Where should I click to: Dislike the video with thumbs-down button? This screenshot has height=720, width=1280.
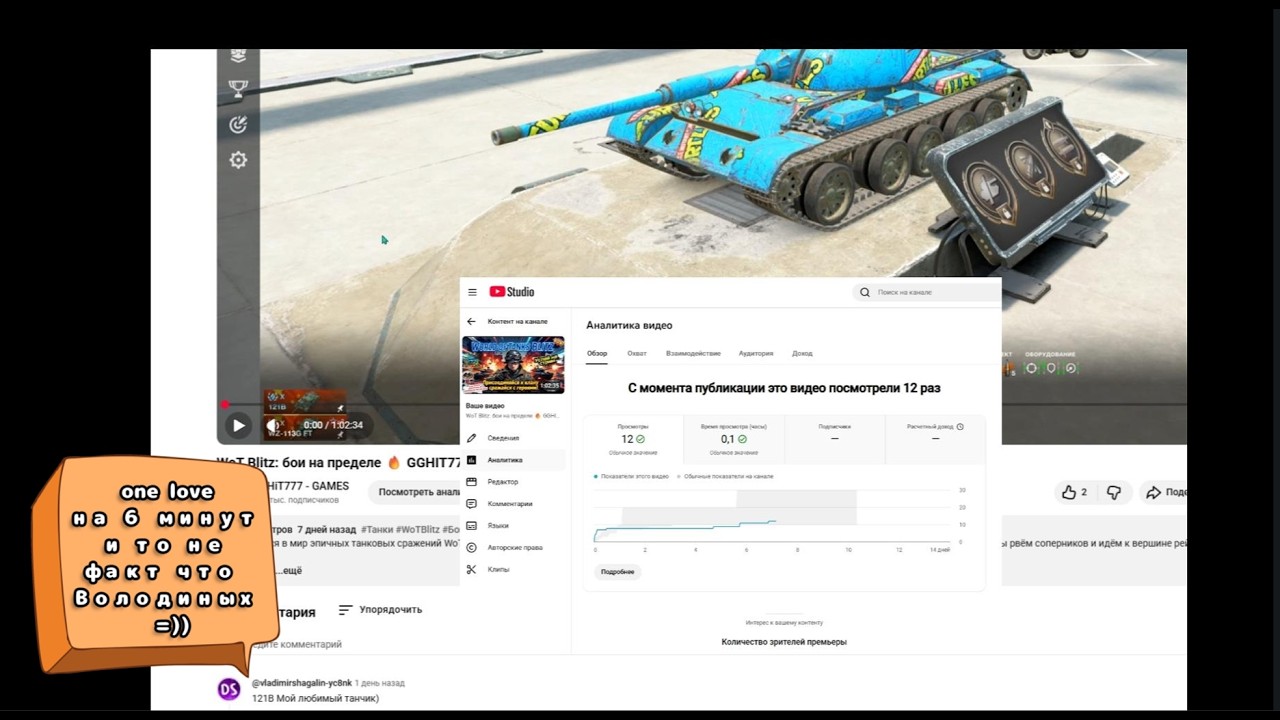1113,492
